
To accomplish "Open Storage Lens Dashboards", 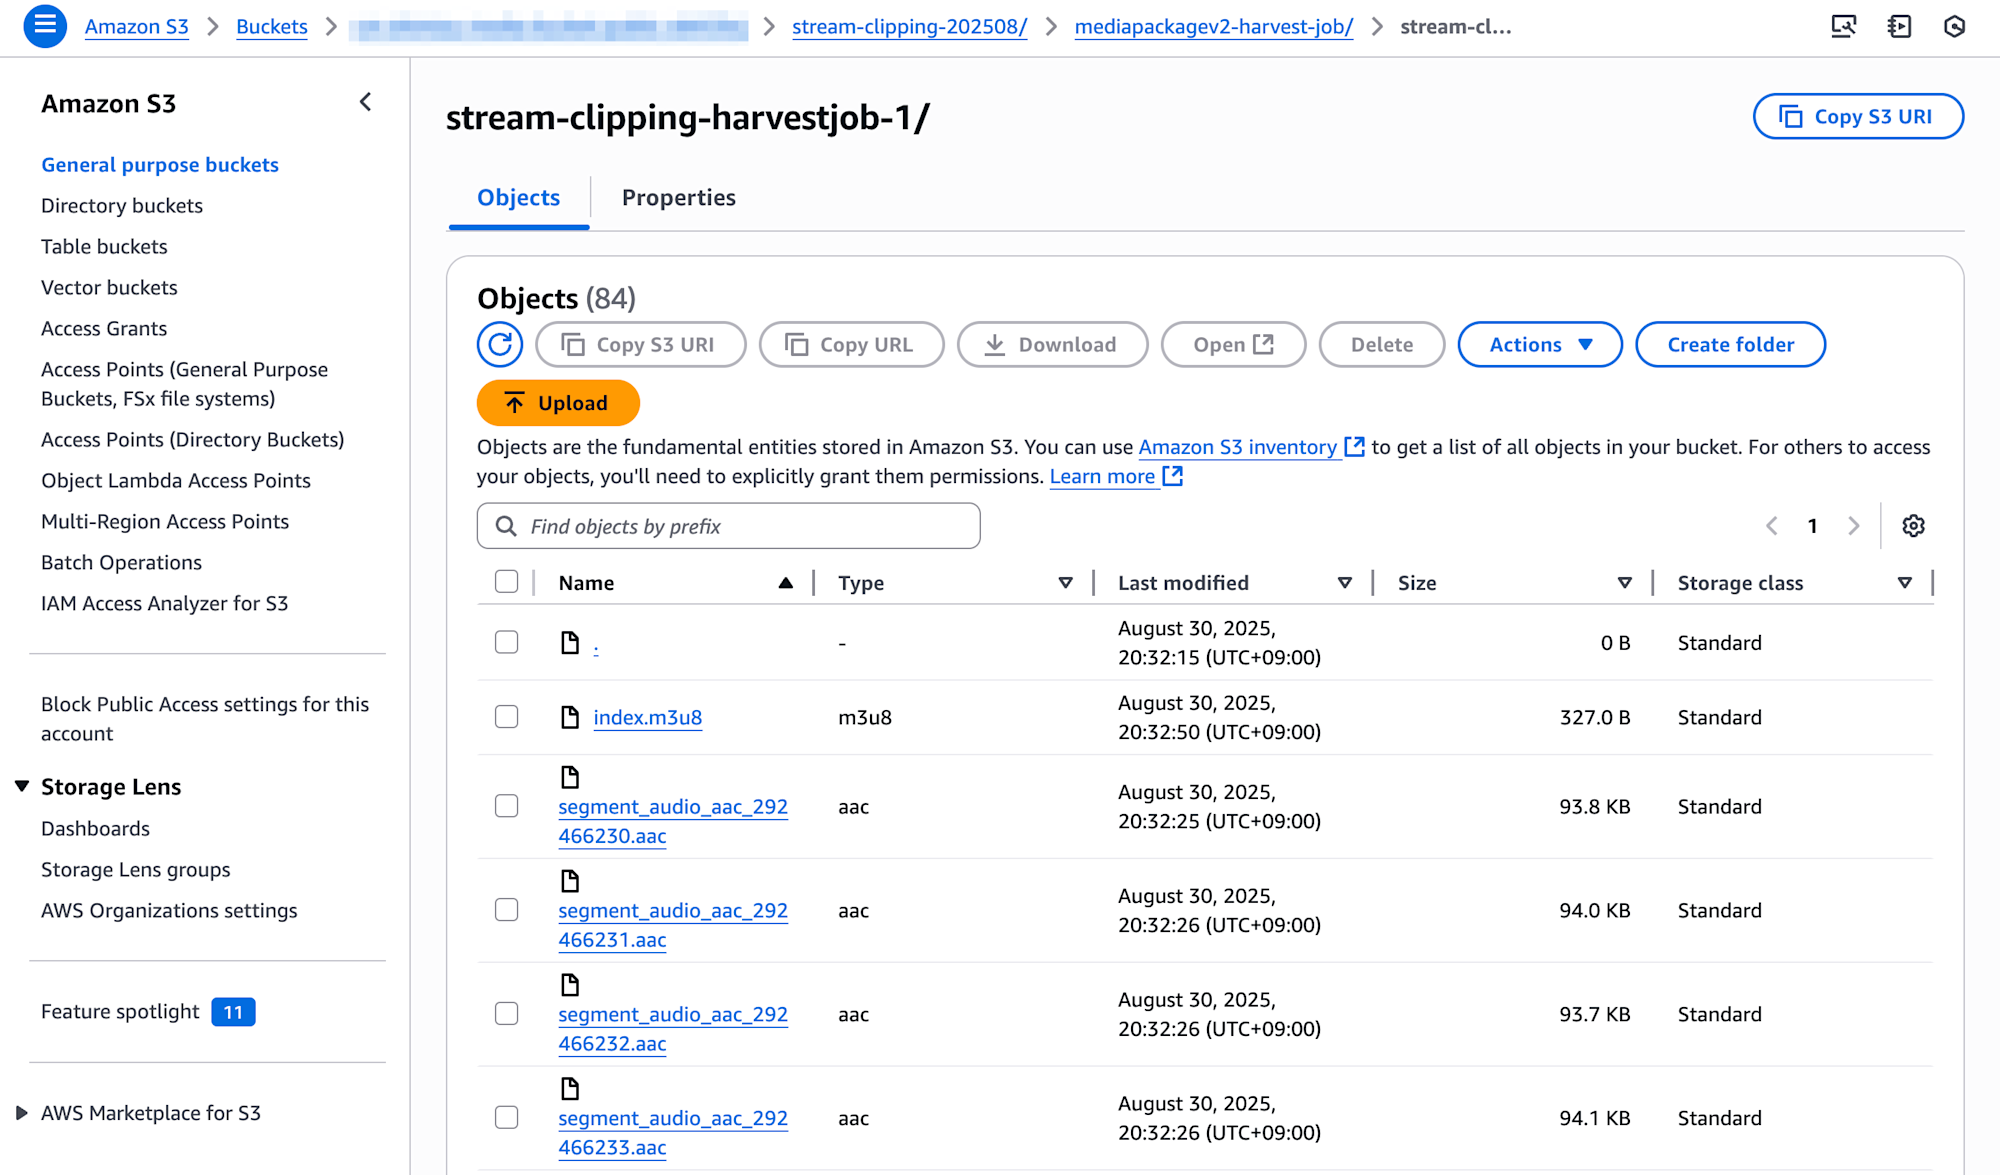I will pyautogui.click(x=95, y=829).
